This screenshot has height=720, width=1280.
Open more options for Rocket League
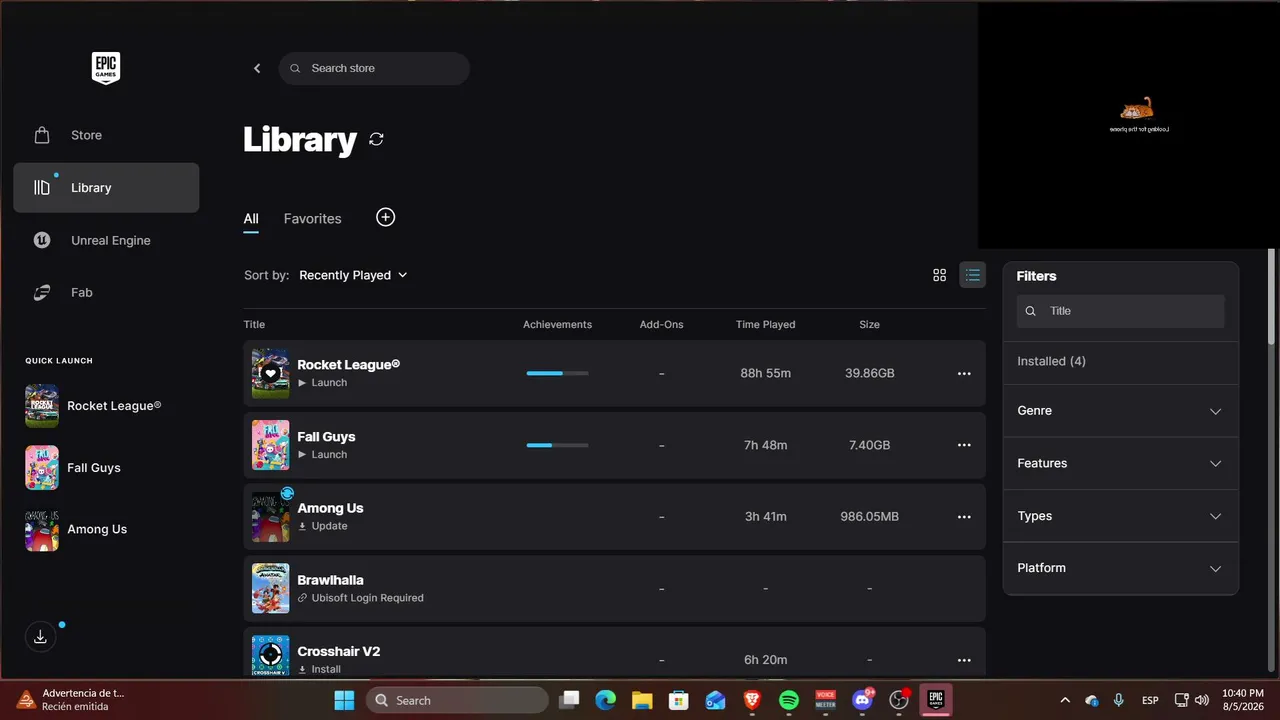click(x=964, y=373)
